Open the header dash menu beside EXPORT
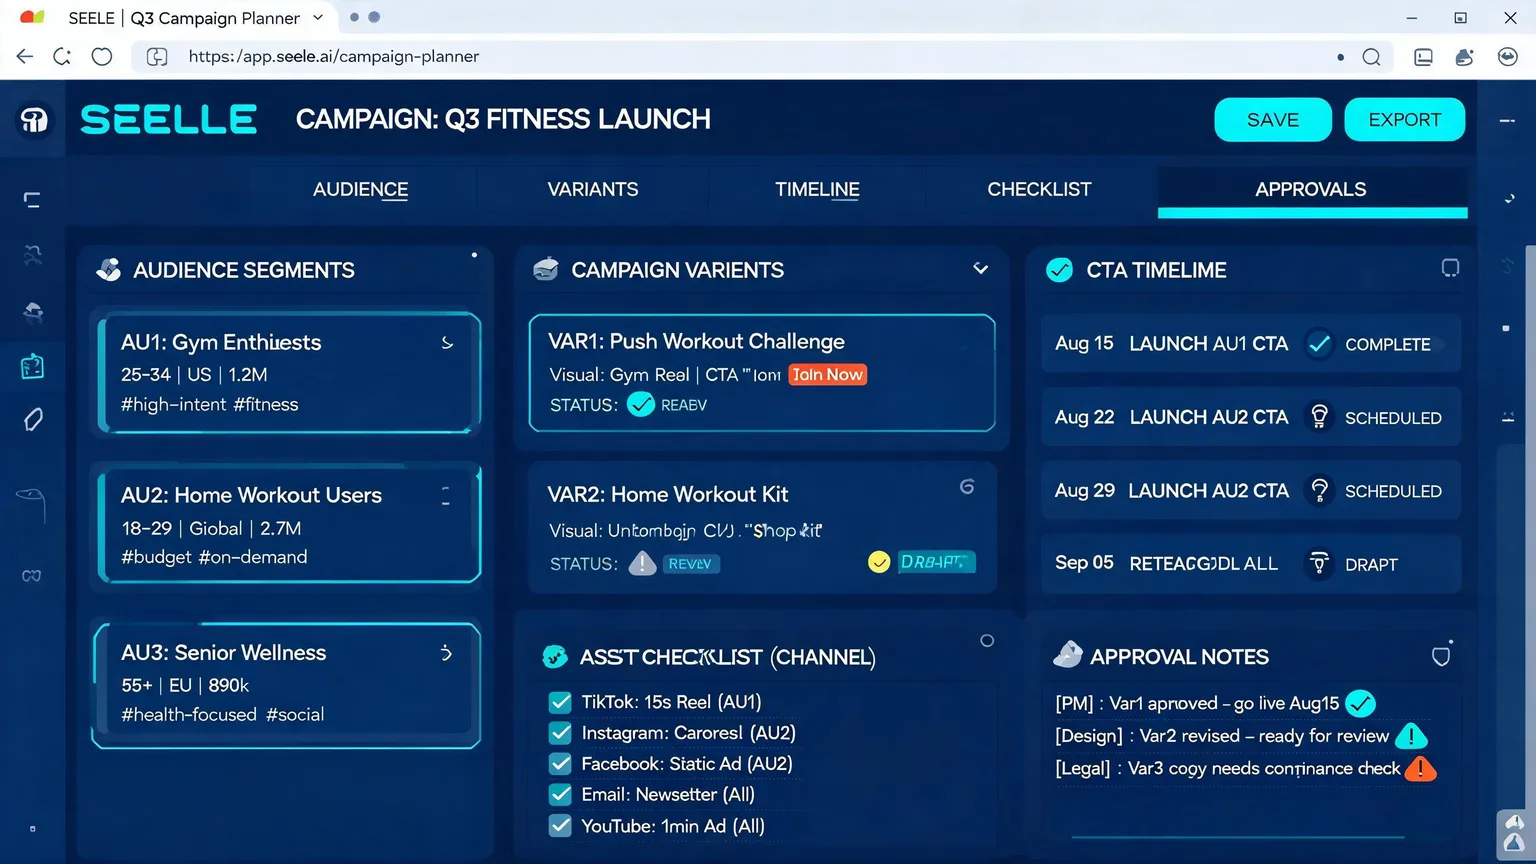This screenshot has width=1536, height=864. (1507, 121)
